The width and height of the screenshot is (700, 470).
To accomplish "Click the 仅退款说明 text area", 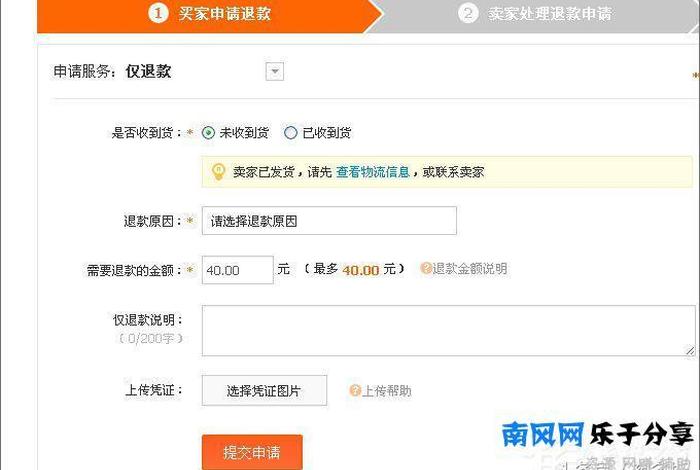I will (448, 331).
